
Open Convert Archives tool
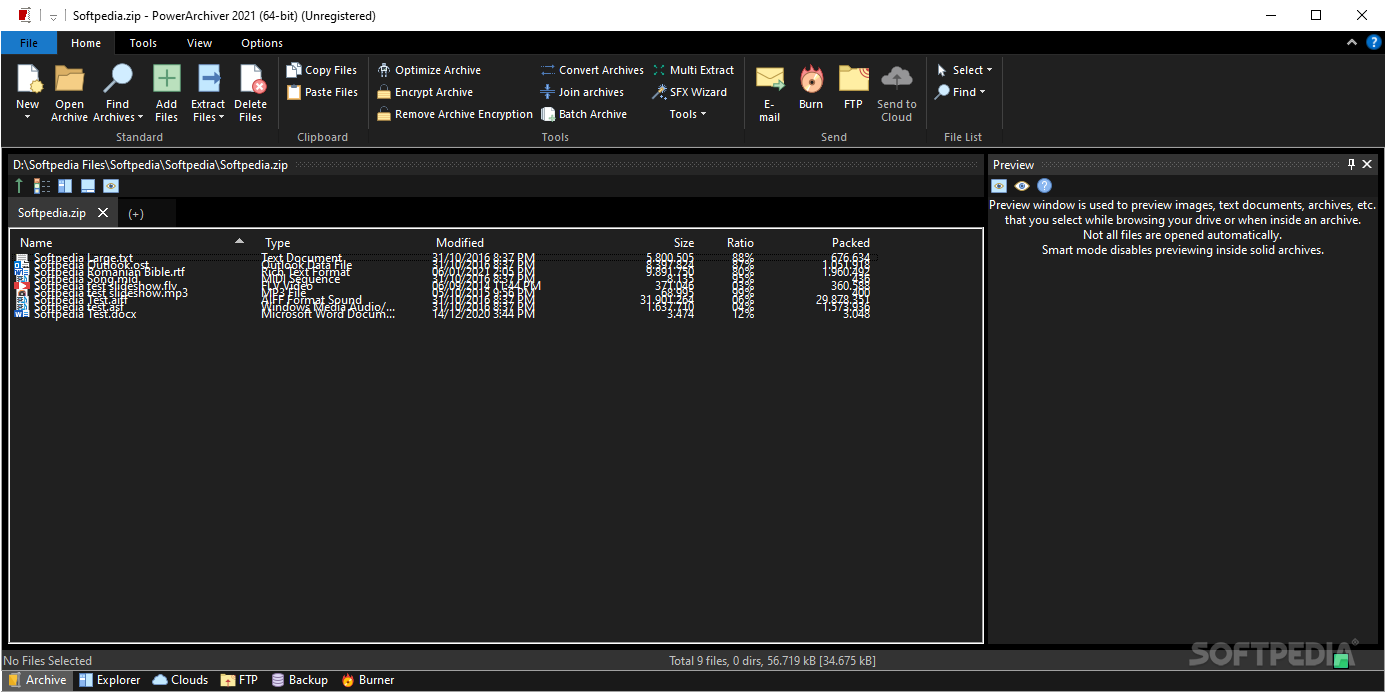[592, 70]
